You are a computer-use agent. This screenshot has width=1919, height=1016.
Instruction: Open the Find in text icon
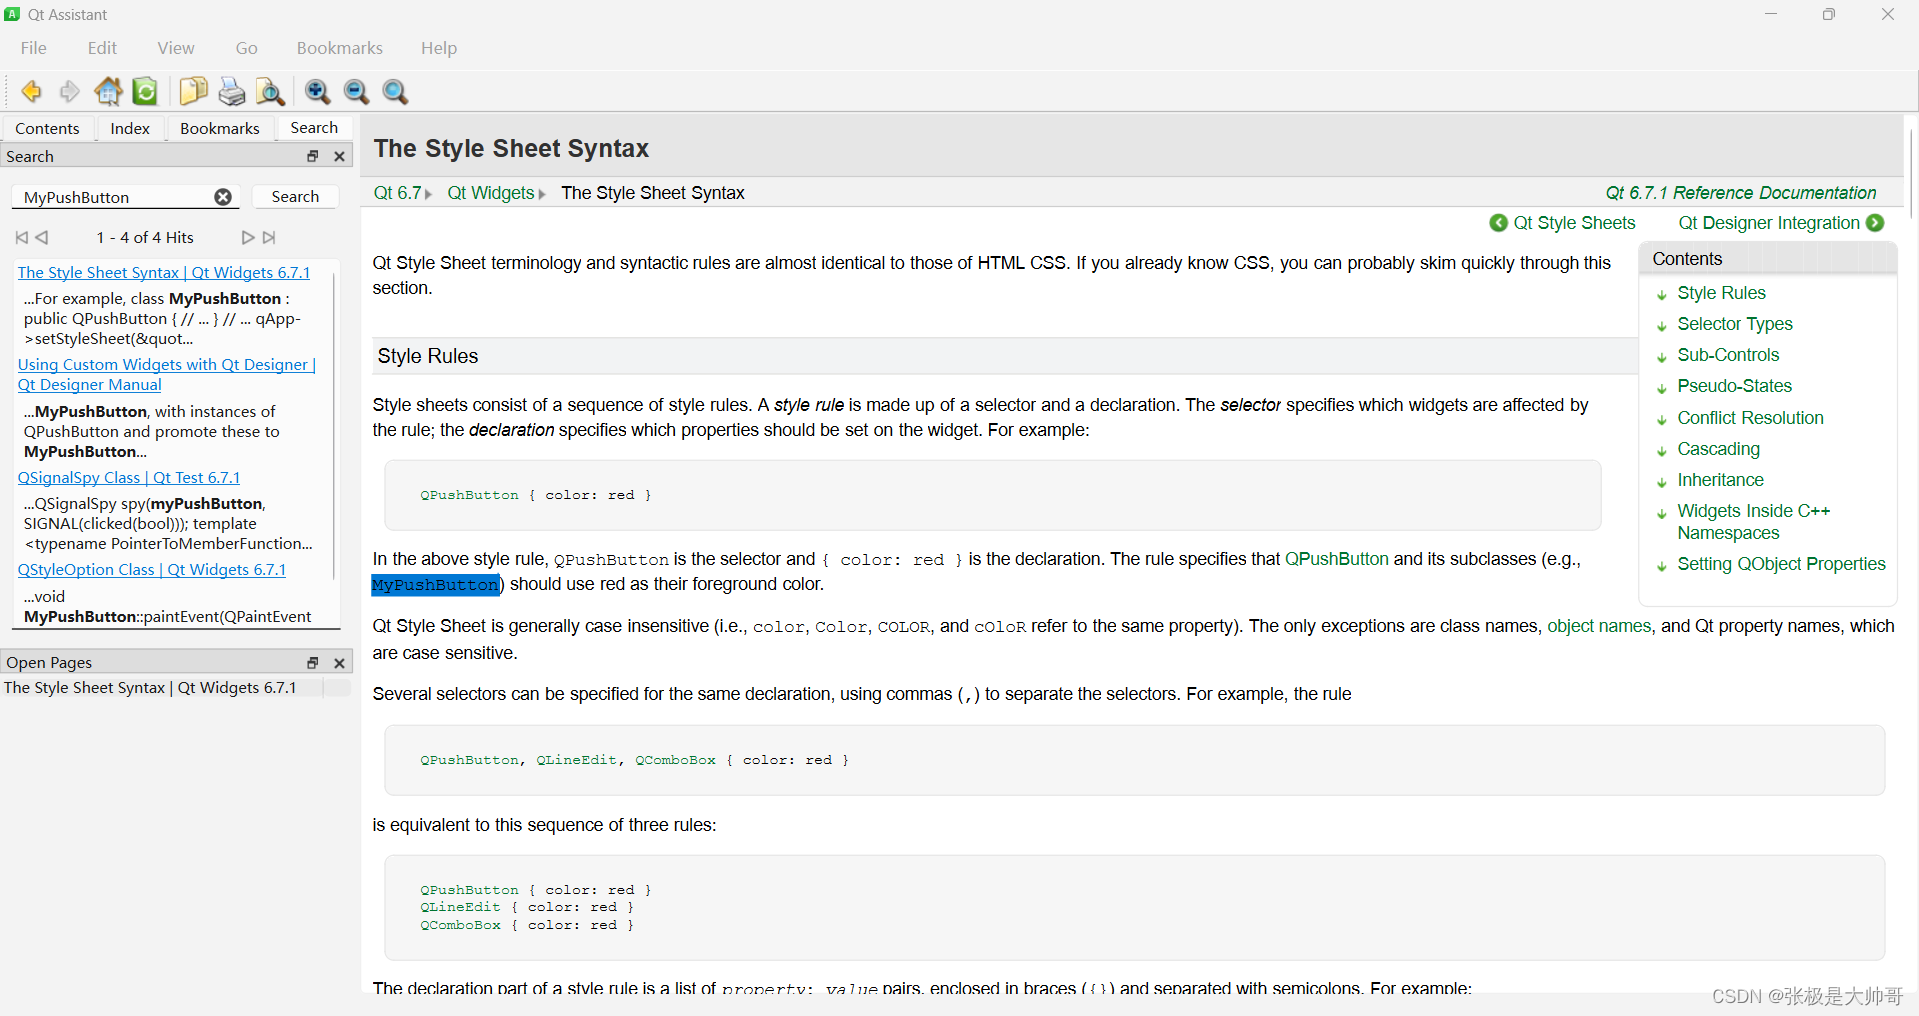tap(270, 92)
